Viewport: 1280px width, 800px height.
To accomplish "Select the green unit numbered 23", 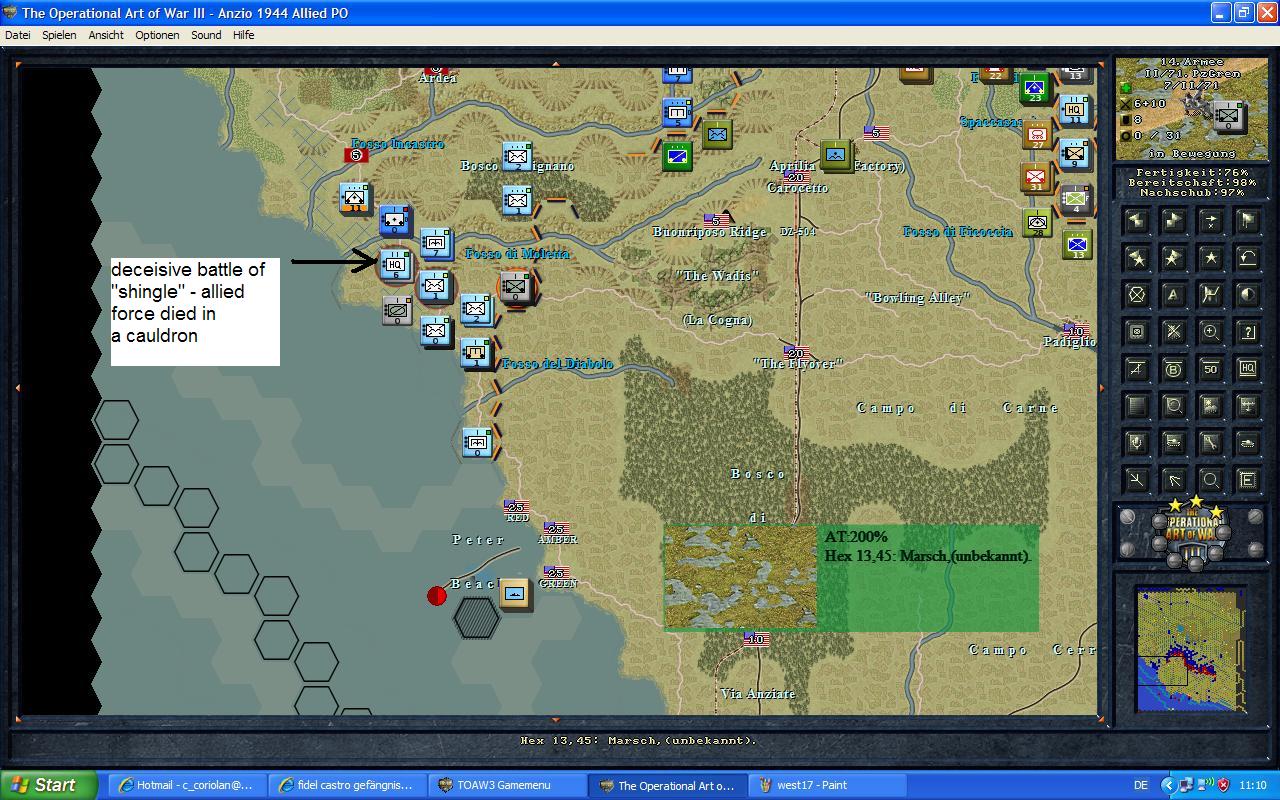I will click(x=1035, y=88).
